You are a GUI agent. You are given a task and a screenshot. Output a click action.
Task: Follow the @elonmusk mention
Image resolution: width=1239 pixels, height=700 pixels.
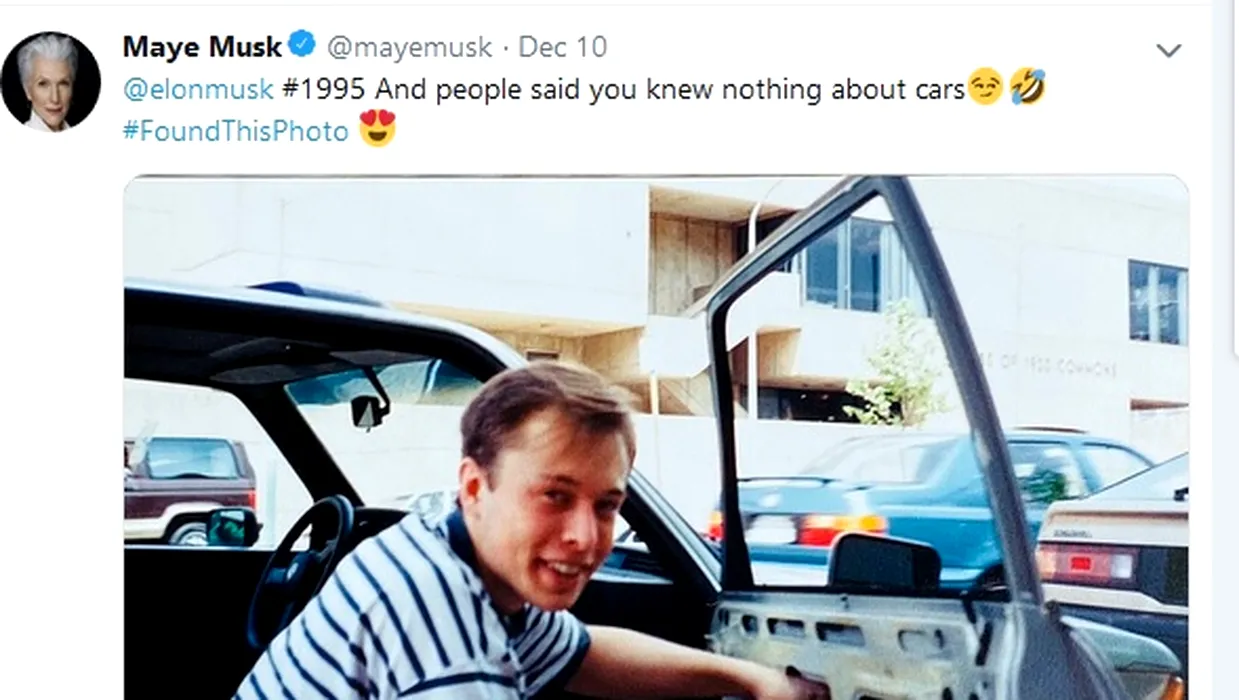click(x=198, y=90)
